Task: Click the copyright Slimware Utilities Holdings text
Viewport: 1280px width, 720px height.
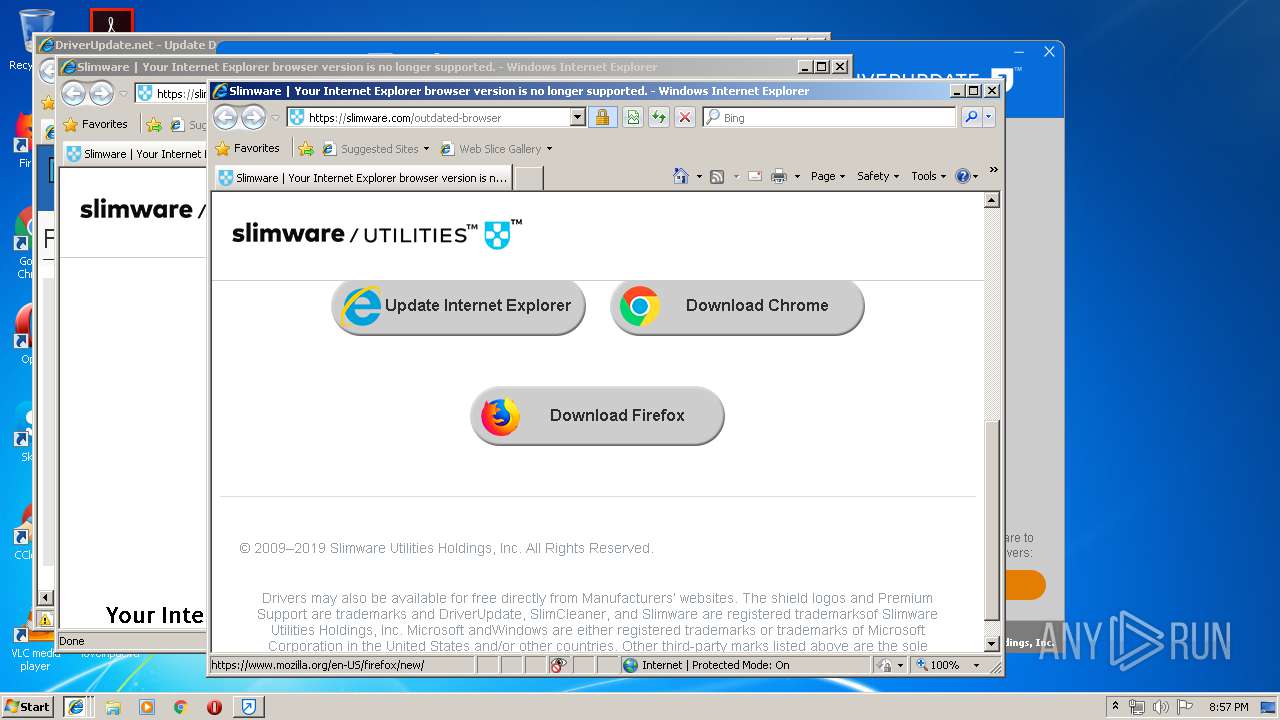Action: click(446, 548)
